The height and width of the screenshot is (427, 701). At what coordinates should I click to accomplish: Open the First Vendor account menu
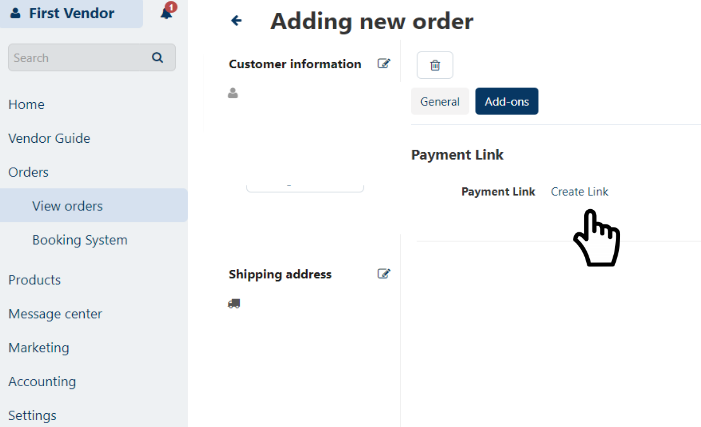coord(71,13)
